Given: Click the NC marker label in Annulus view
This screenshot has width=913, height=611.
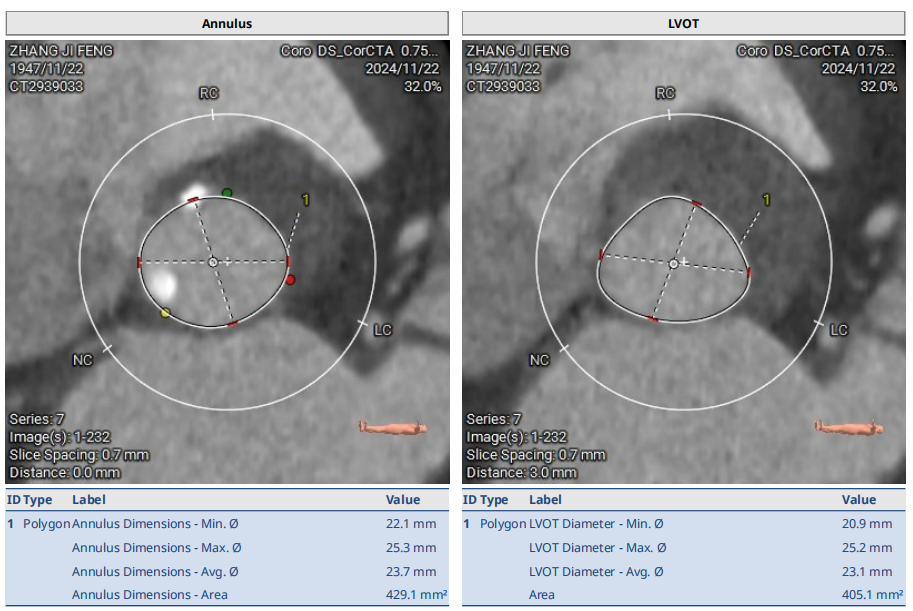Looking at the screenshot, I should [x=82, y=359].
